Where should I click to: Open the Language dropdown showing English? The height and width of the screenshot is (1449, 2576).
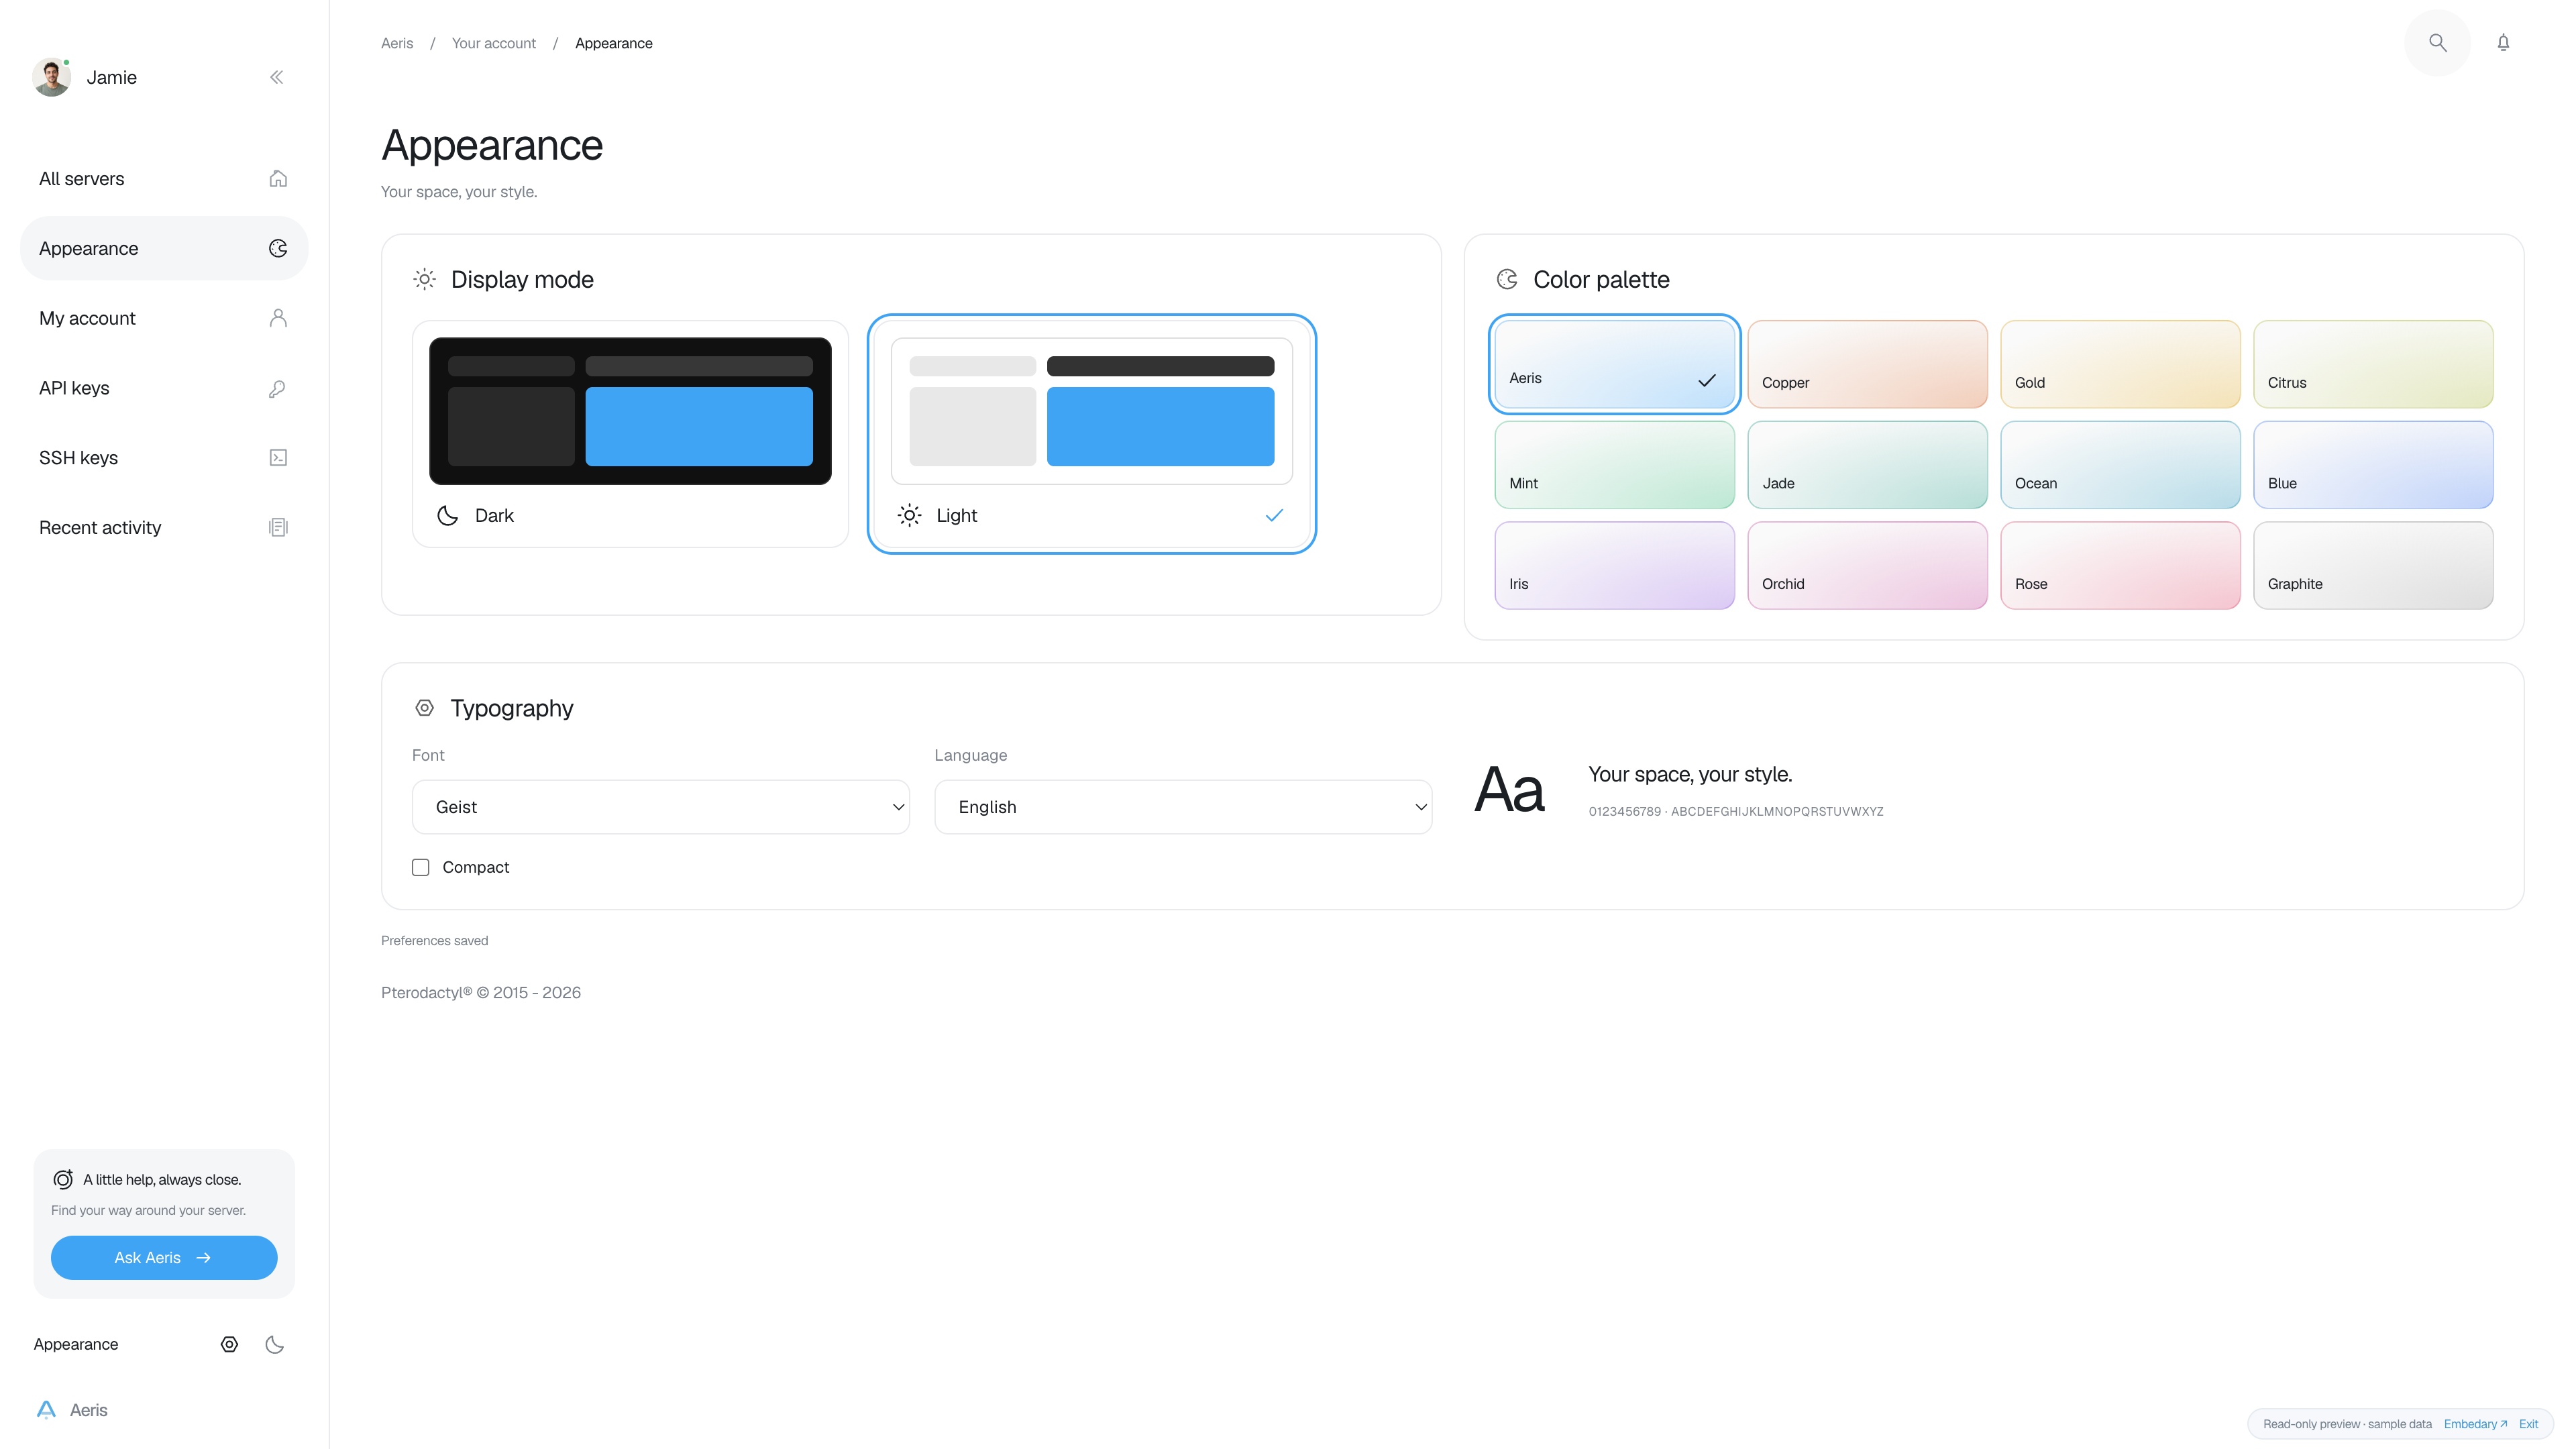coord(1183,807)
